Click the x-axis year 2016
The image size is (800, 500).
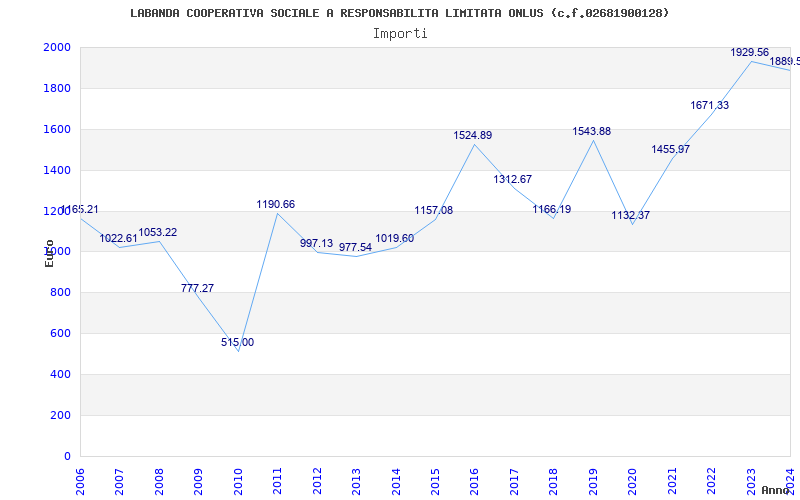[x=474, y=482]
